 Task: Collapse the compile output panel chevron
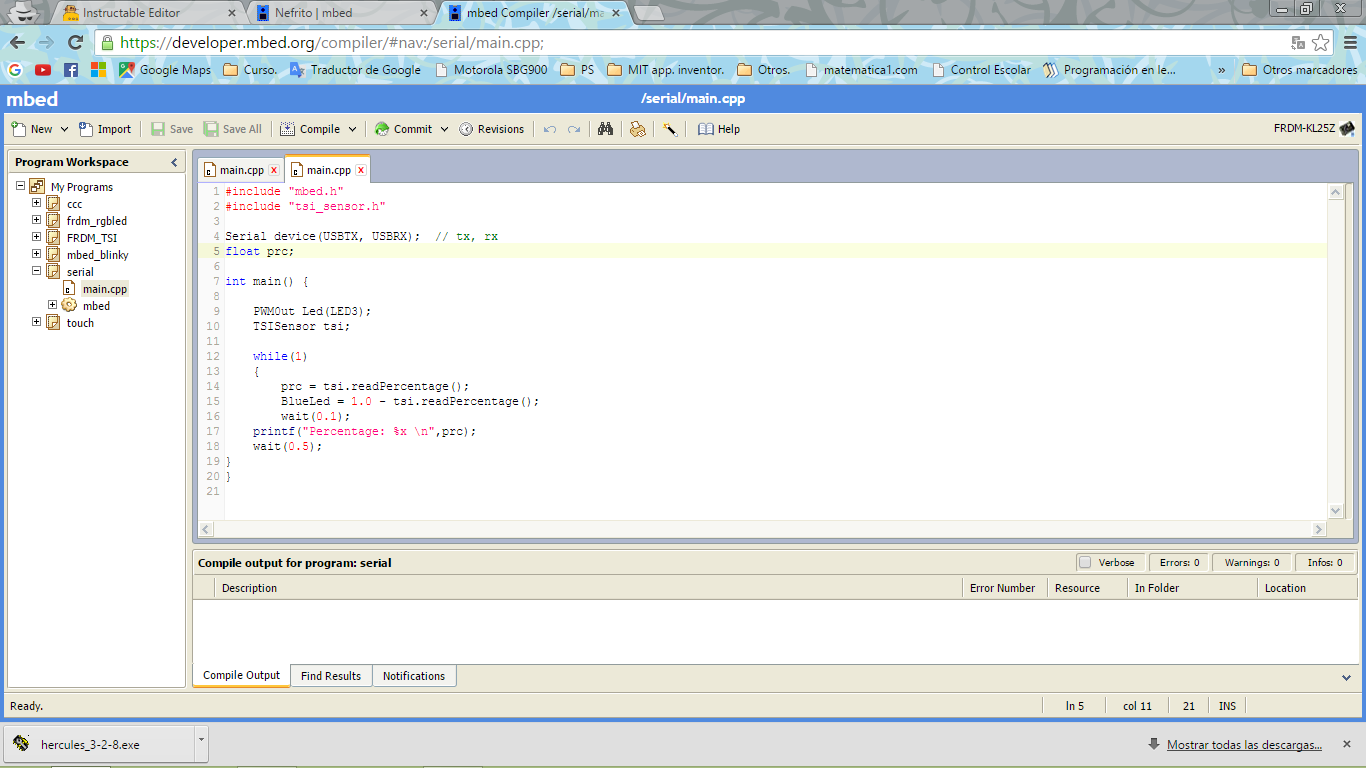coord(1346,677)
